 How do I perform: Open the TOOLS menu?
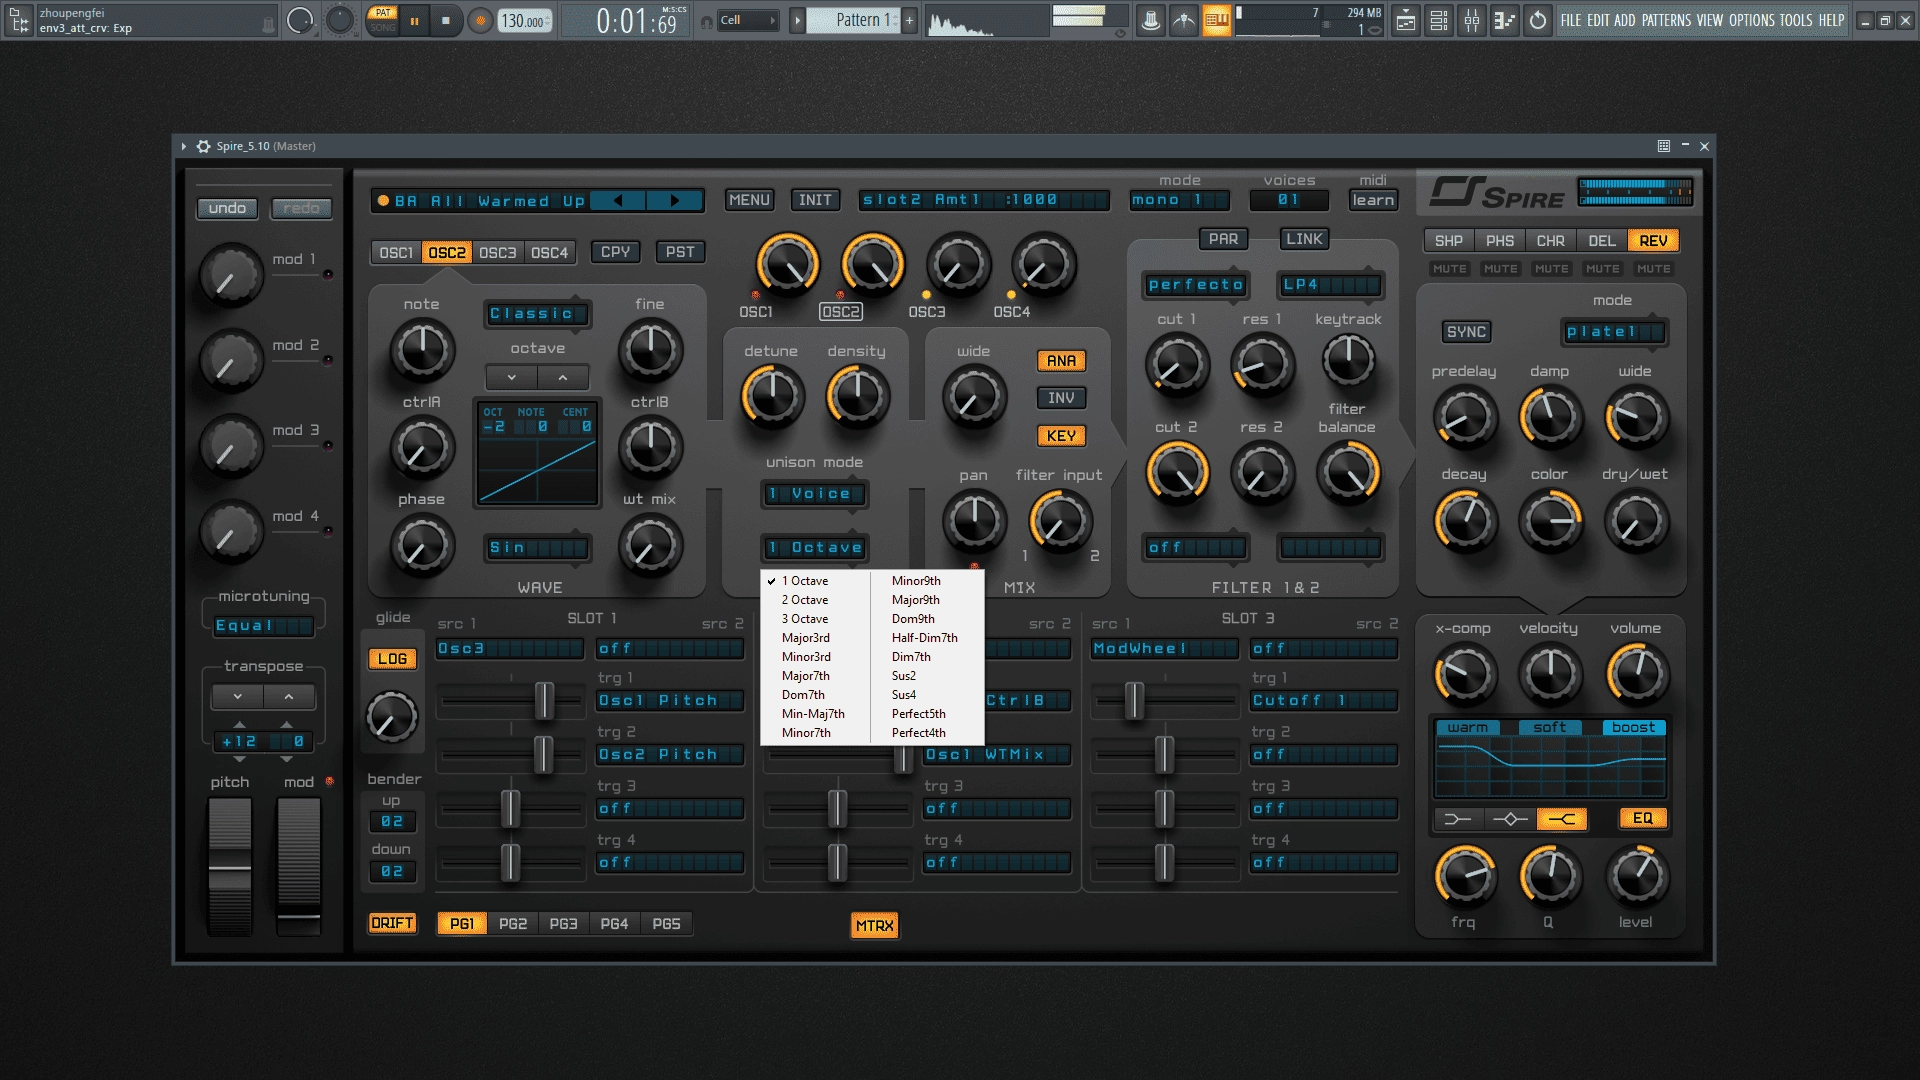[x=1796, y=20]
